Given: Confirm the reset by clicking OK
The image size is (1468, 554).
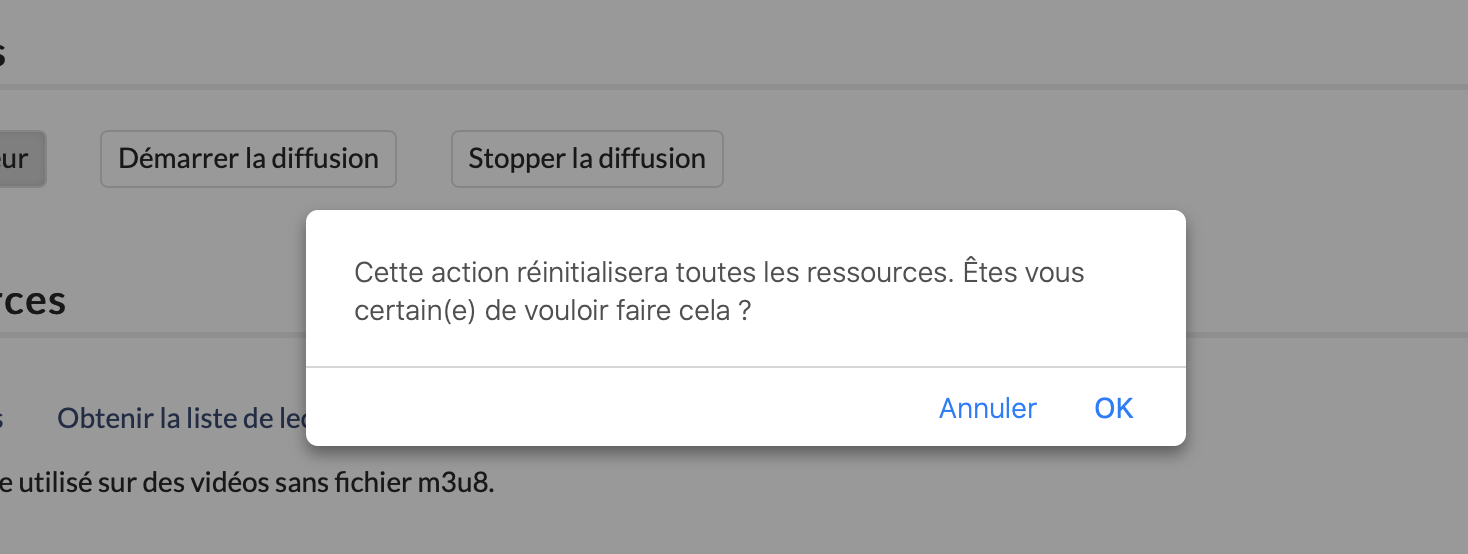Looking at the screenshot, I should pos(1113,408).
